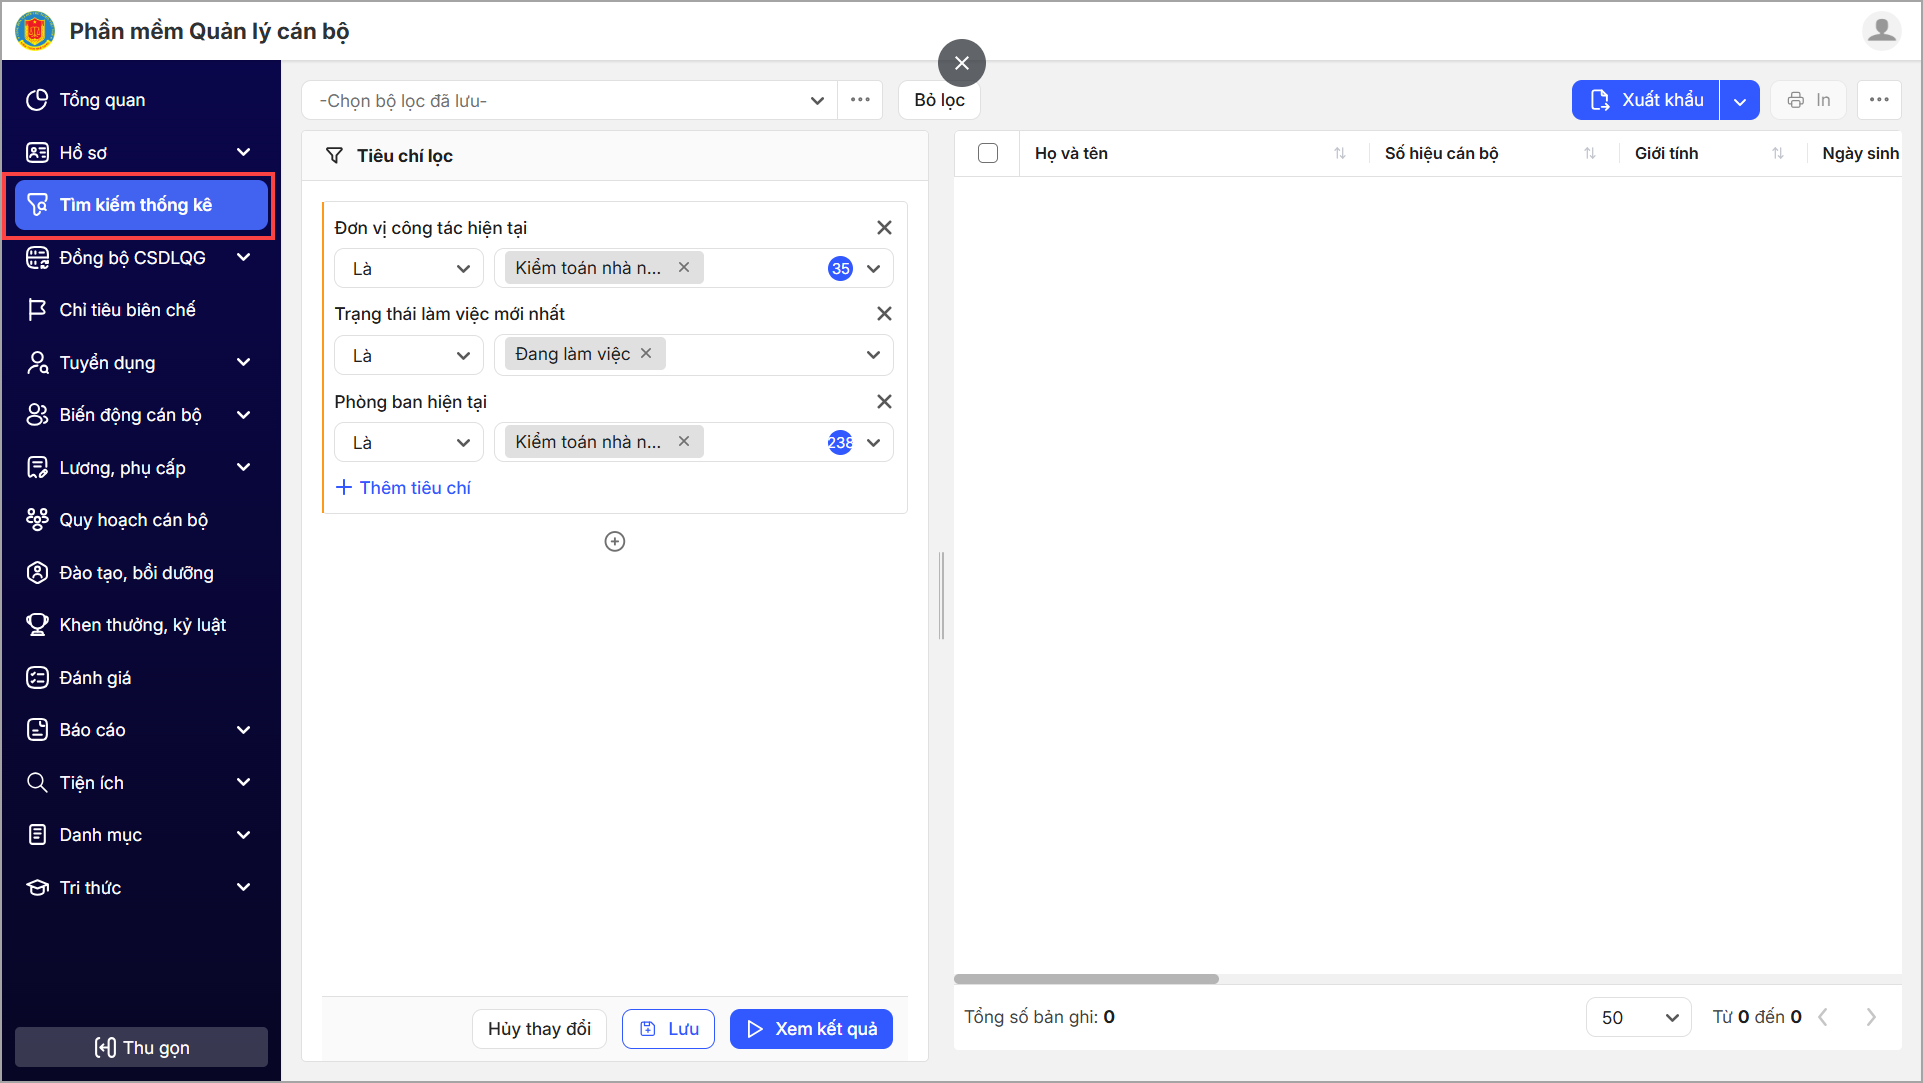Open Tổng quan in the sidebar
1923x1083 pixels.
pyautogui.click(x=102, y=100)
